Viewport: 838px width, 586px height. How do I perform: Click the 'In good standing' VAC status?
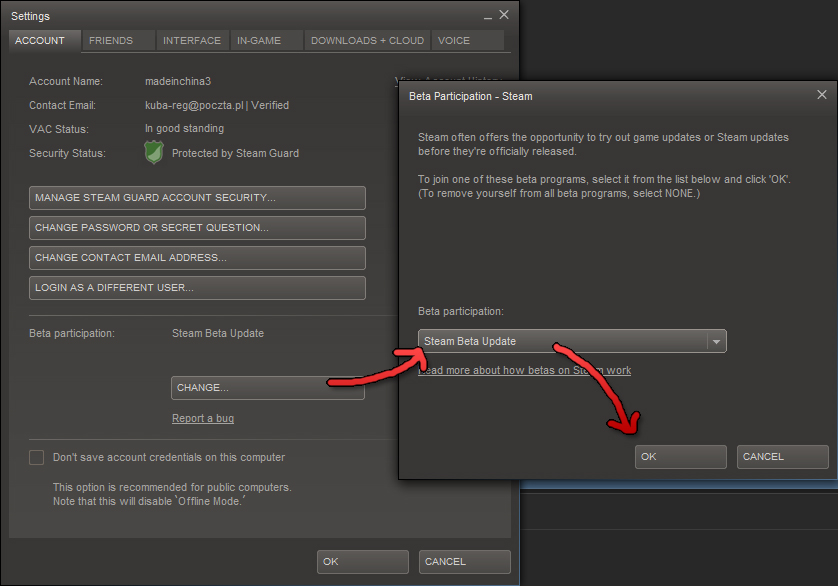[x=184, y=128]
